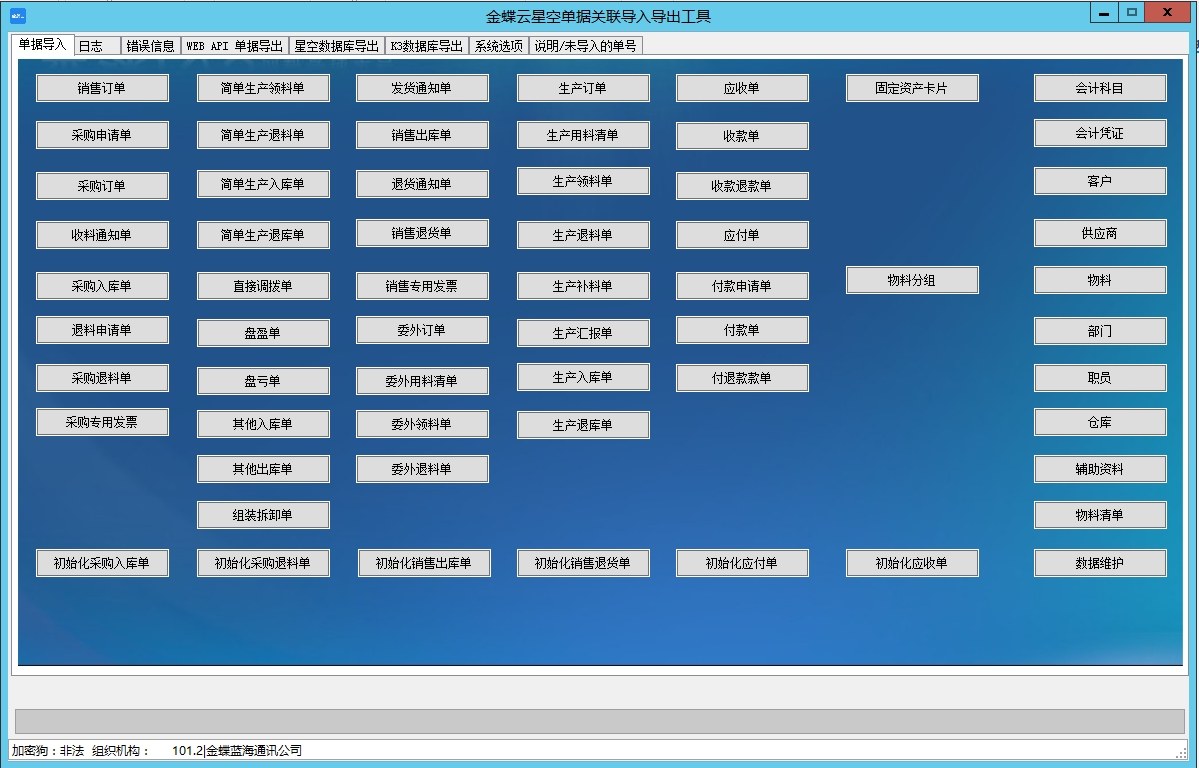Image resolution: width=1199 pixels, height=768 pixels.
Task: Open 固定资产卡片
Action: pyautogui.click(x=911, y=88)
